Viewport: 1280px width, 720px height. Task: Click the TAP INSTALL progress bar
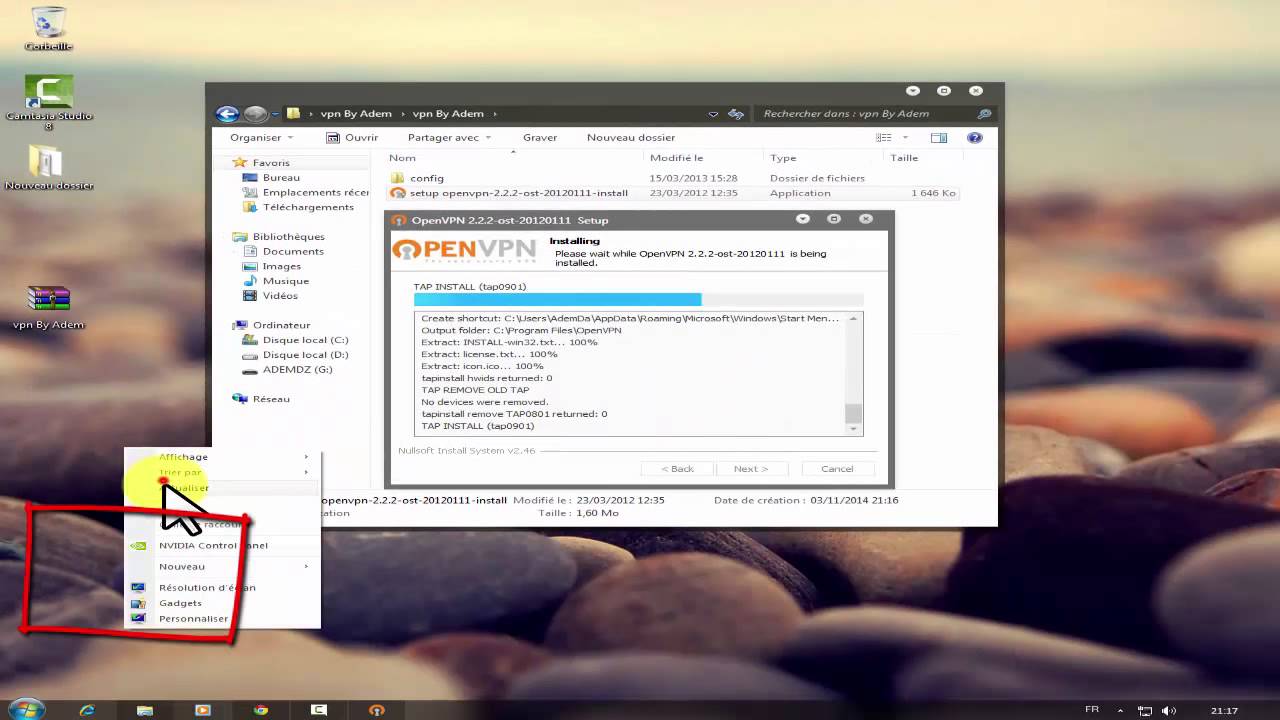[638, 299]
